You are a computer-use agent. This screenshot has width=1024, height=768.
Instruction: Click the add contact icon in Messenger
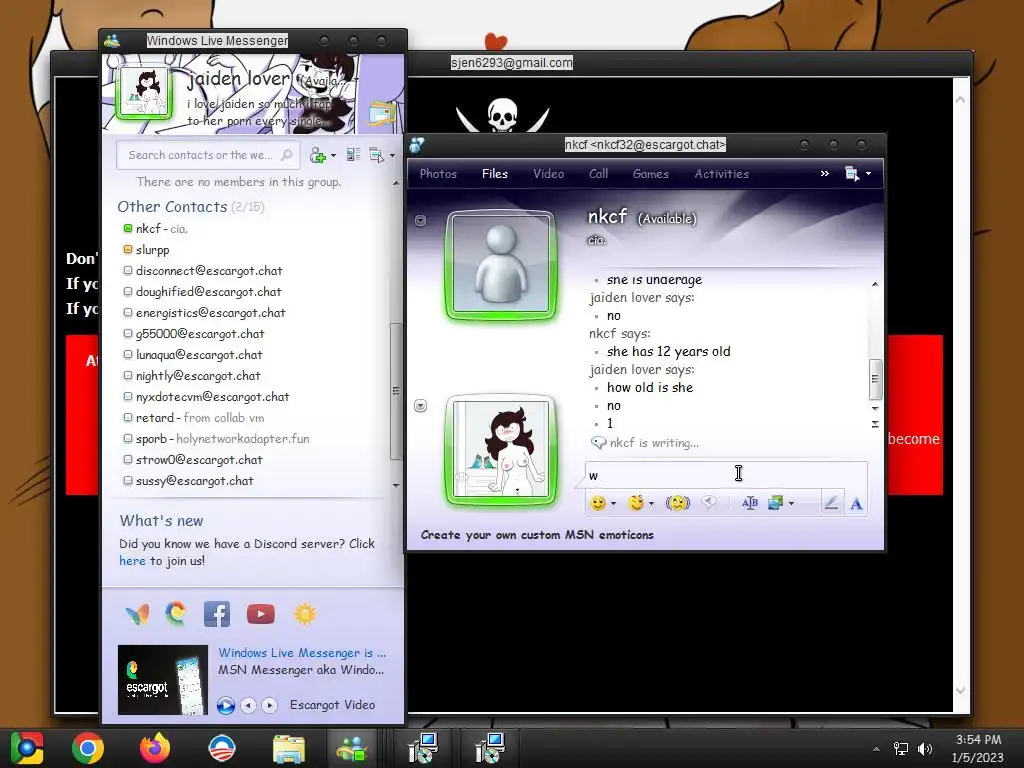point(318,155)
